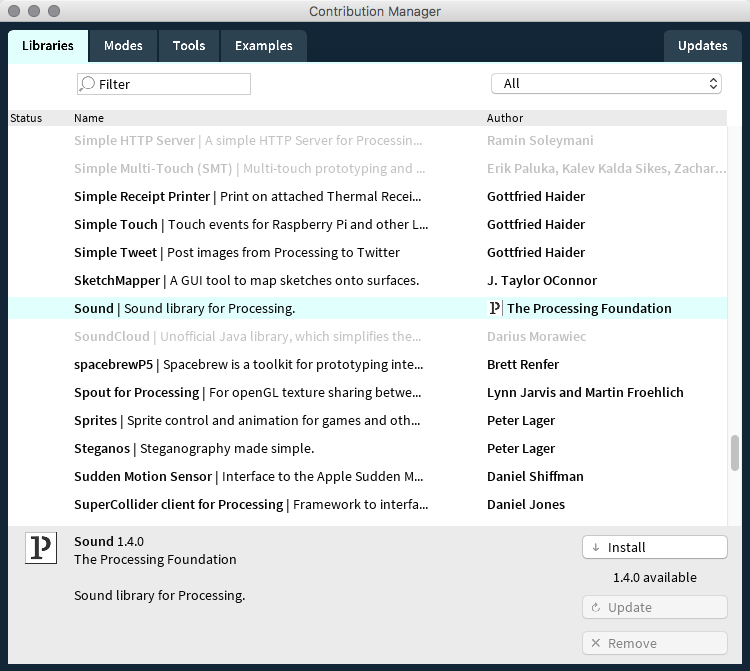
Task: Click the Update button
Action: pyautogui.click(x=655, y=607)
